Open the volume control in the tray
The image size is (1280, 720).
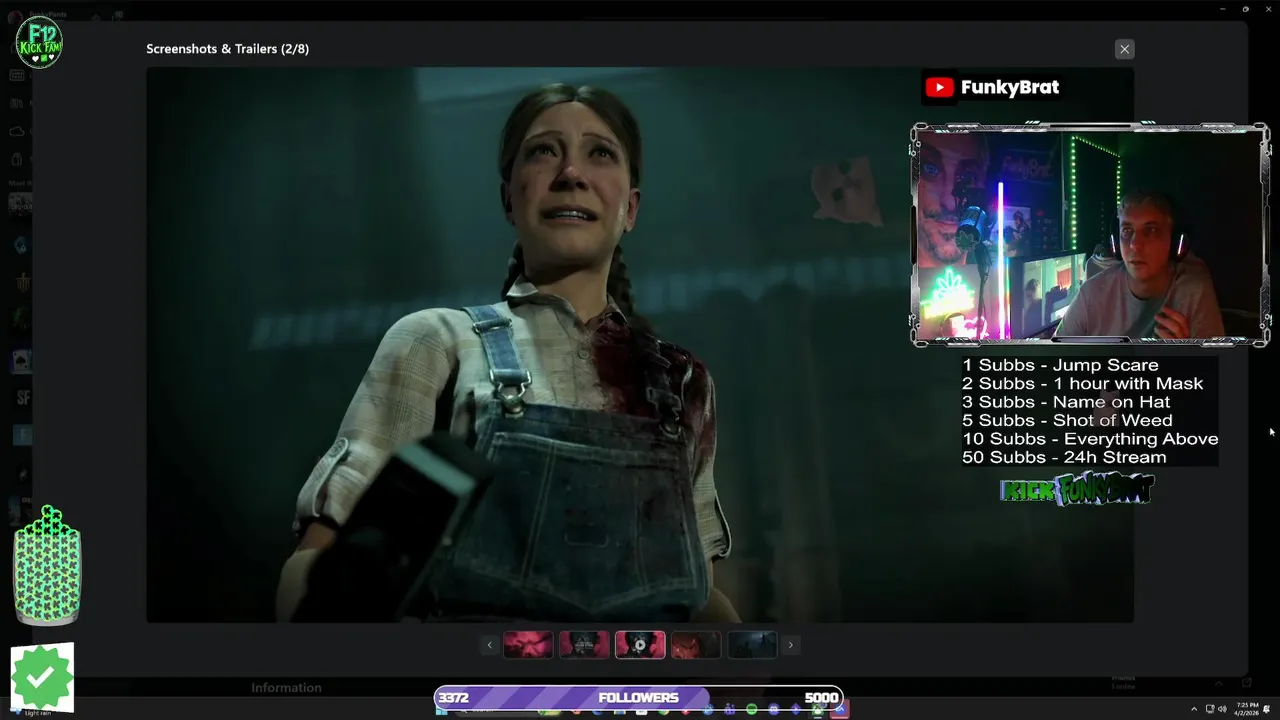tap(1222, 709)
